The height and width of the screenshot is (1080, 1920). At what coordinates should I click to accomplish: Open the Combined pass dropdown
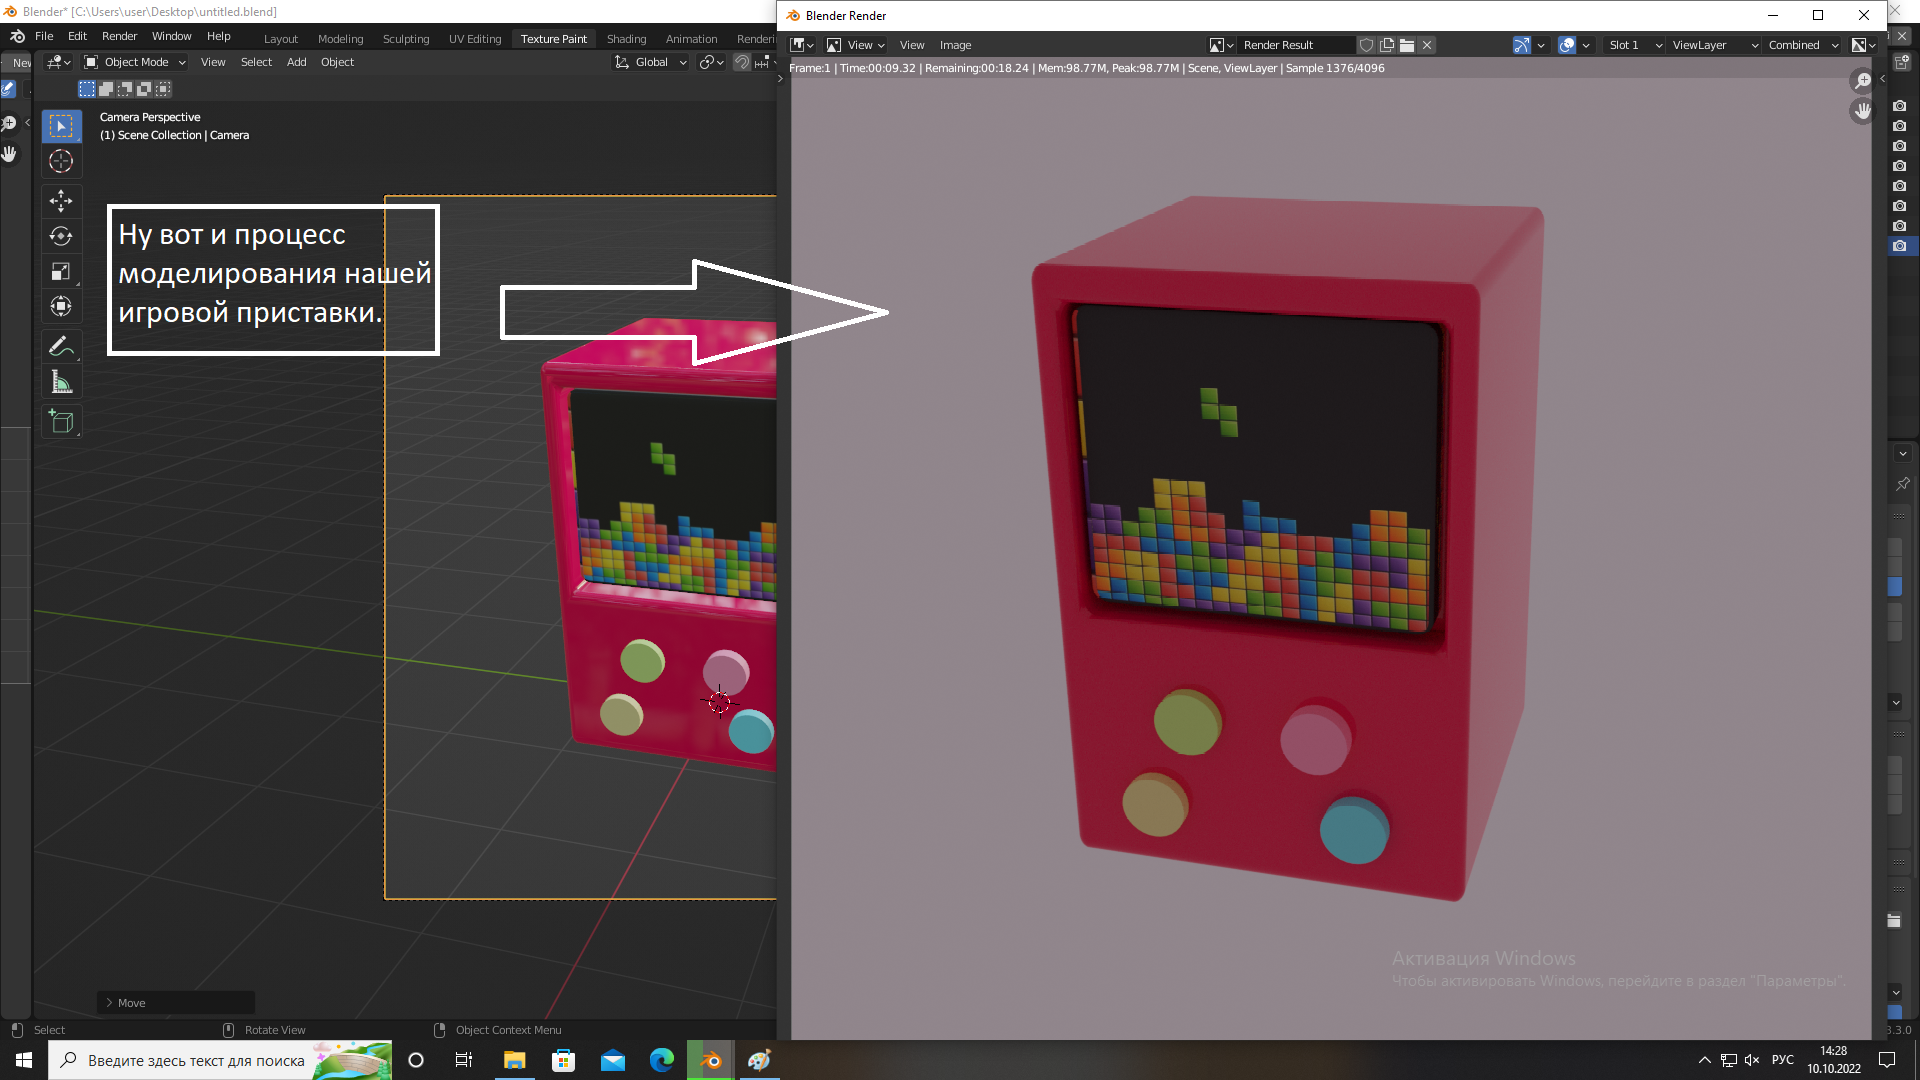point(1803,45)
